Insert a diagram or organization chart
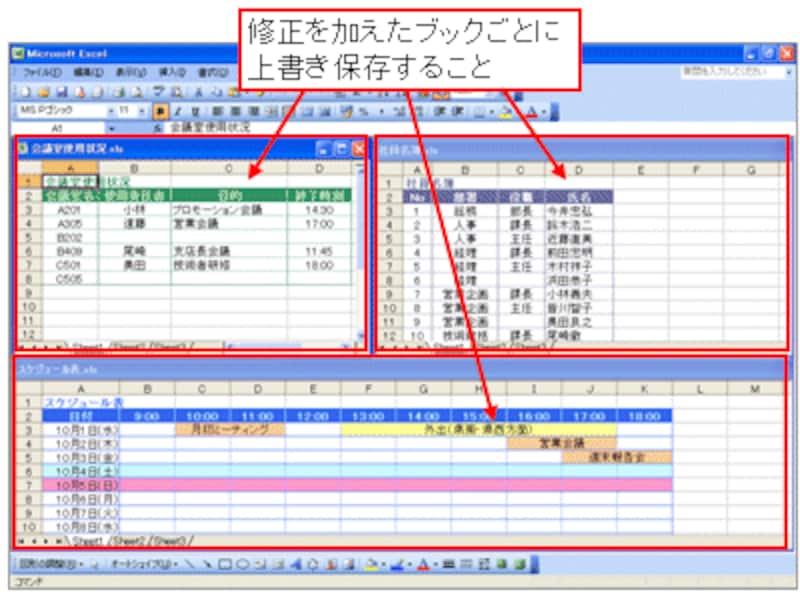800x596 pixels. 313,564
